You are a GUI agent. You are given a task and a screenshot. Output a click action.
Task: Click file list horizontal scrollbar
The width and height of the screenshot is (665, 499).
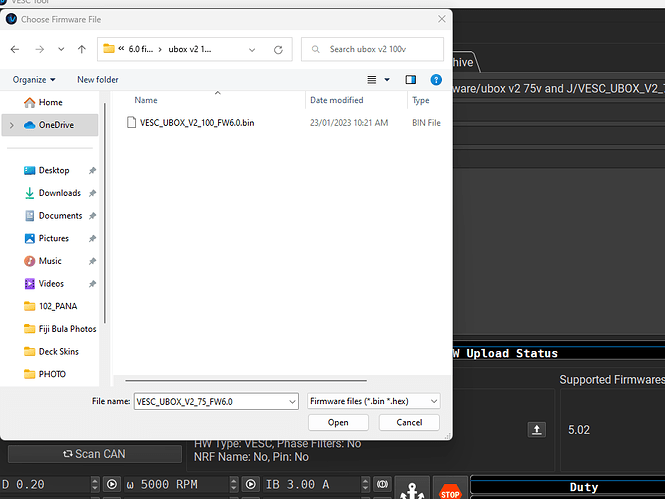(x=246, y=381)
